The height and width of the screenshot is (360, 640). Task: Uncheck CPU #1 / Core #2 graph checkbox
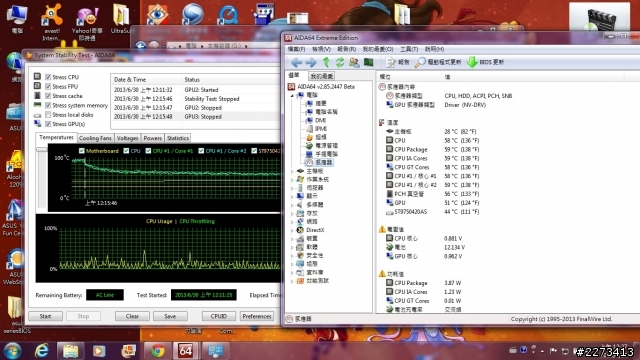click(201, 151)
